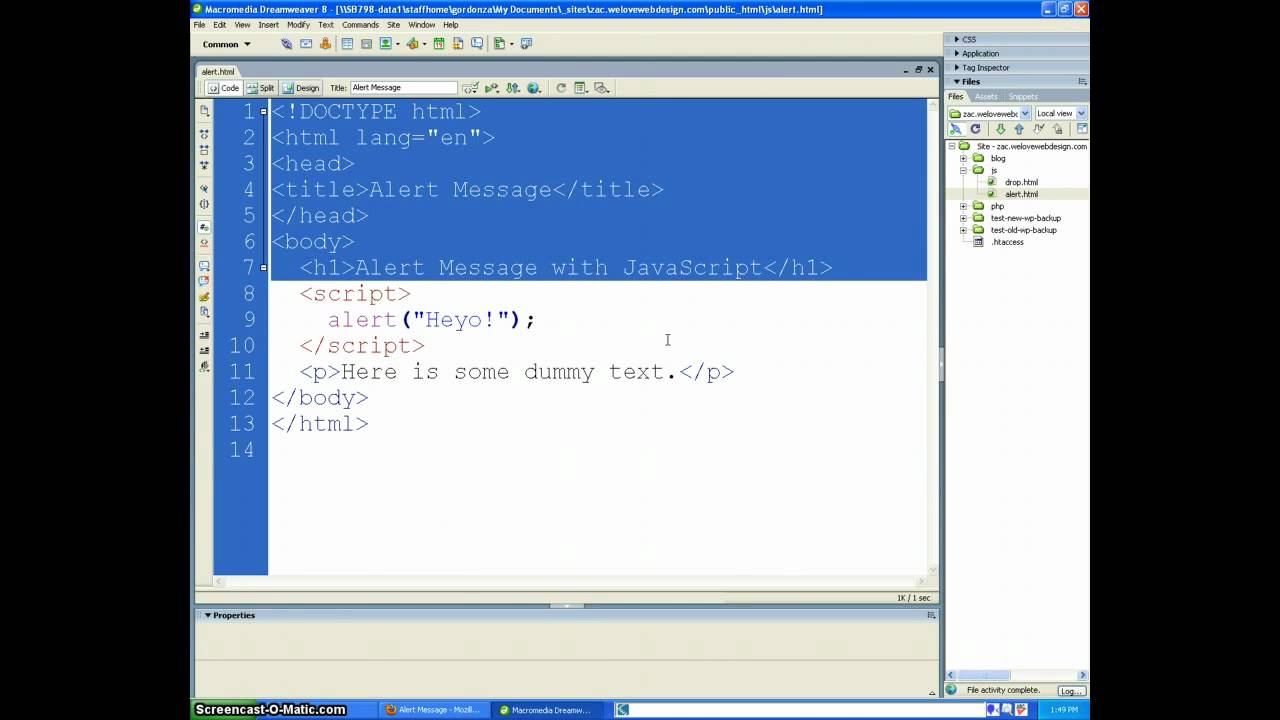This screenshot has height=720, width=1280.
Task: Click the Get Files down-arrow icon
Action: pyautogui.click(x=1000, y=129)
